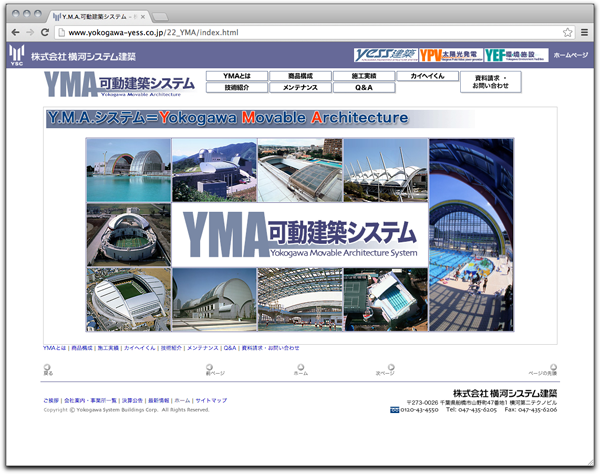Select the Y.M.A.可動建築システム browser tab
This screenshot has height=474, width=600.
pyautogui.click(x=98, y=17)
